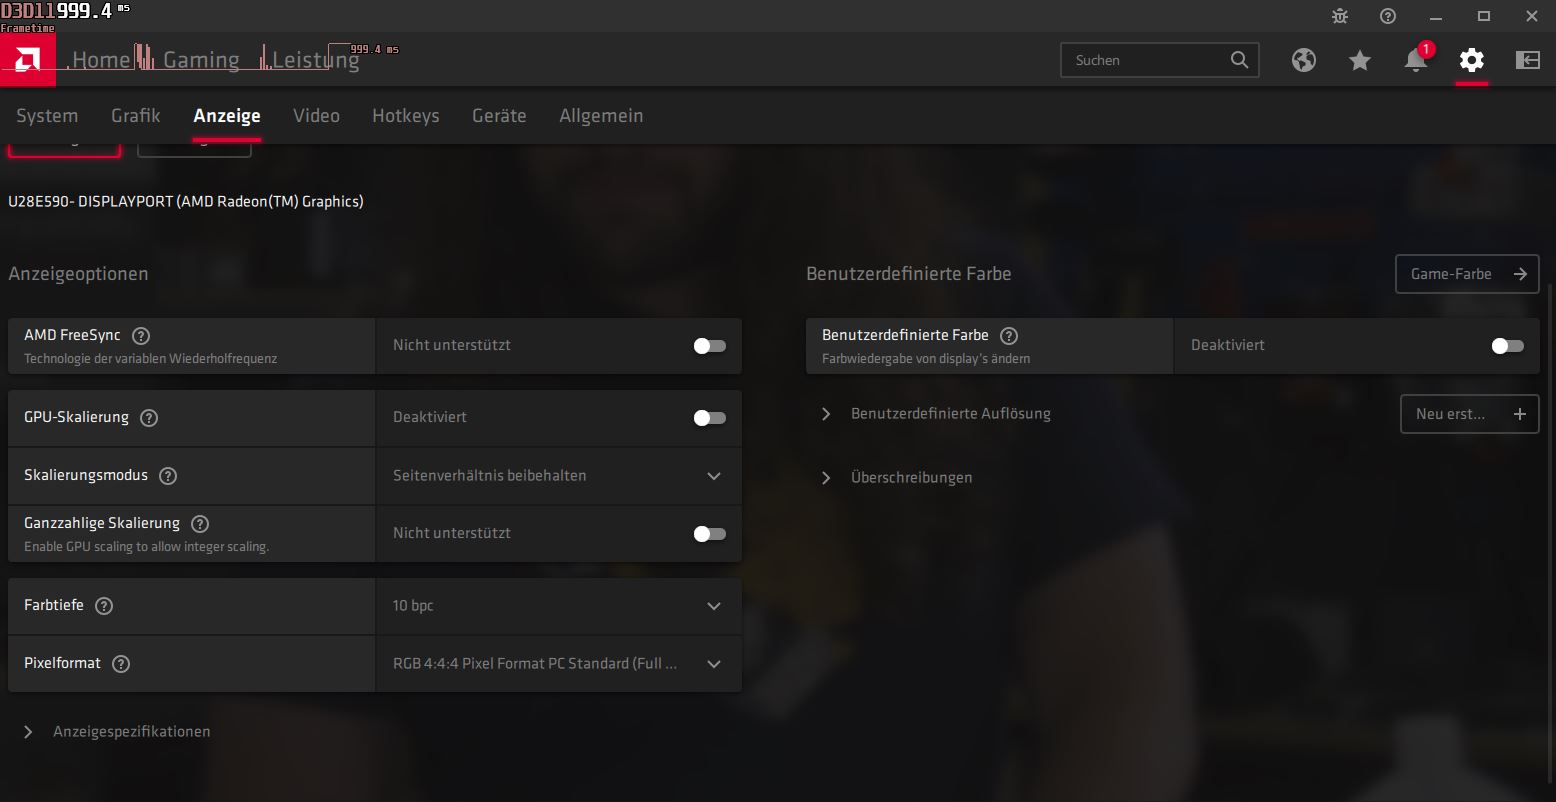1556x802 pixels.
Task: Open the Allgemein tab
Action: (x=601, y=116)
